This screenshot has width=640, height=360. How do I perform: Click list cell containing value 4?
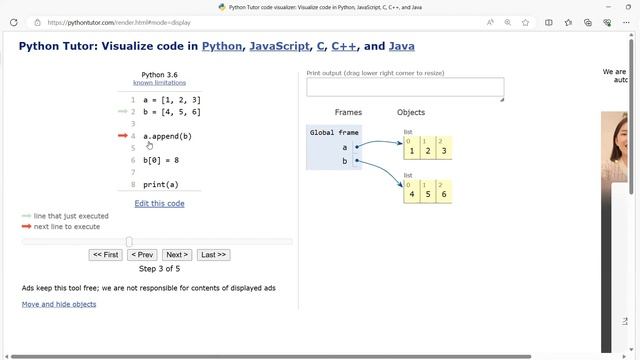point(411,191)
